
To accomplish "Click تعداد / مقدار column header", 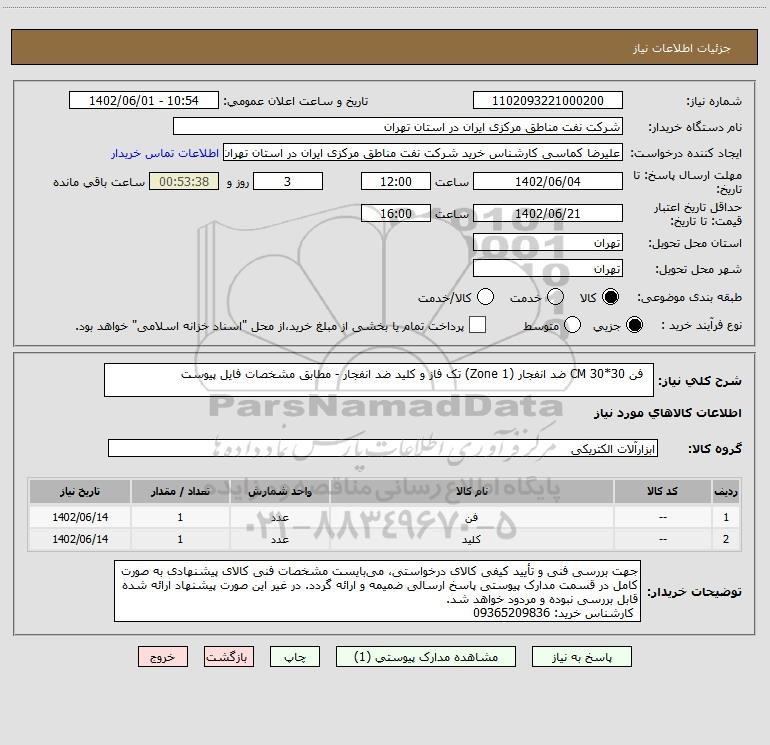I will coord(180,491).
